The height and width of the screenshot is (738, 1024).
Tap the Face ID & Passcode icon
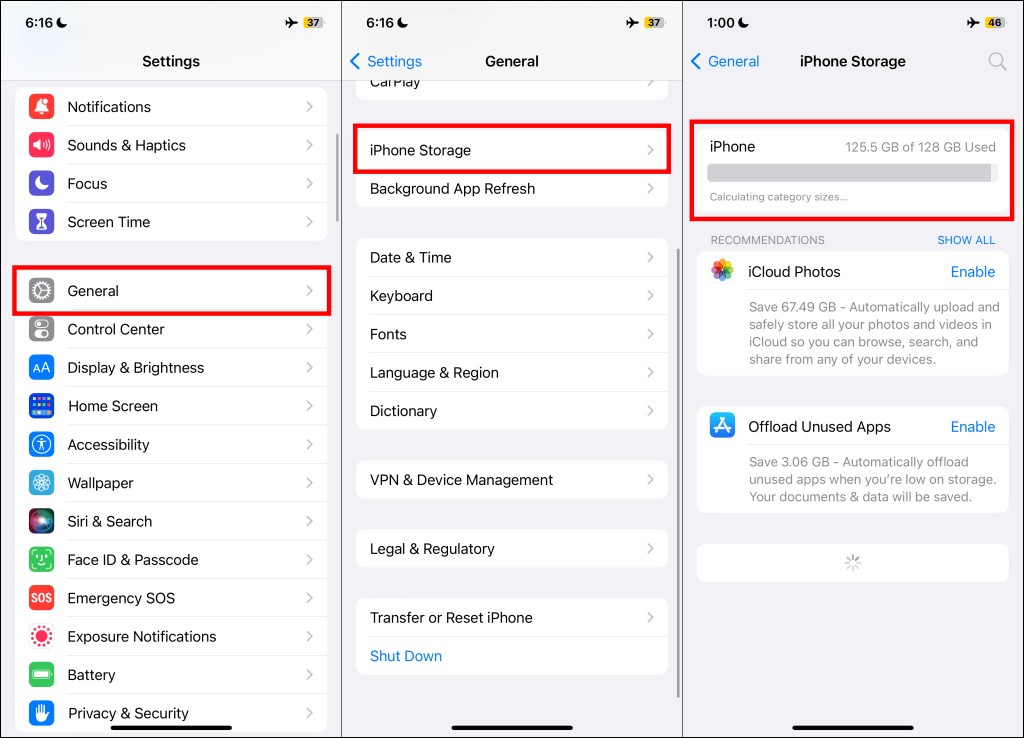[41, 560]
